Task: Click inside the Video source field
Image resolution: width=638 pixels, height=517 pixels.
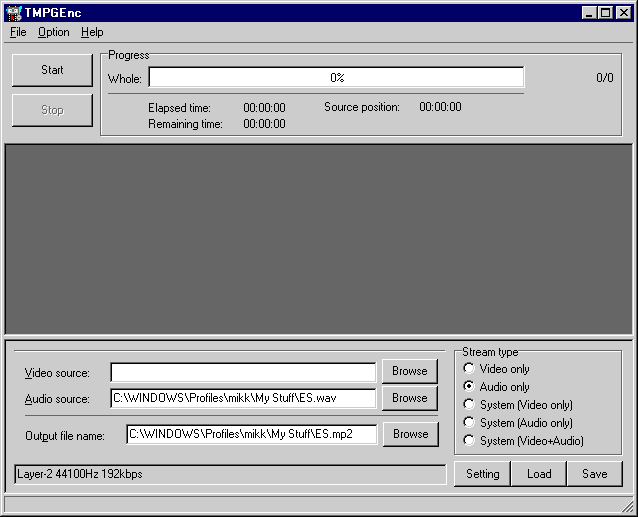Action: pos(243,372)
